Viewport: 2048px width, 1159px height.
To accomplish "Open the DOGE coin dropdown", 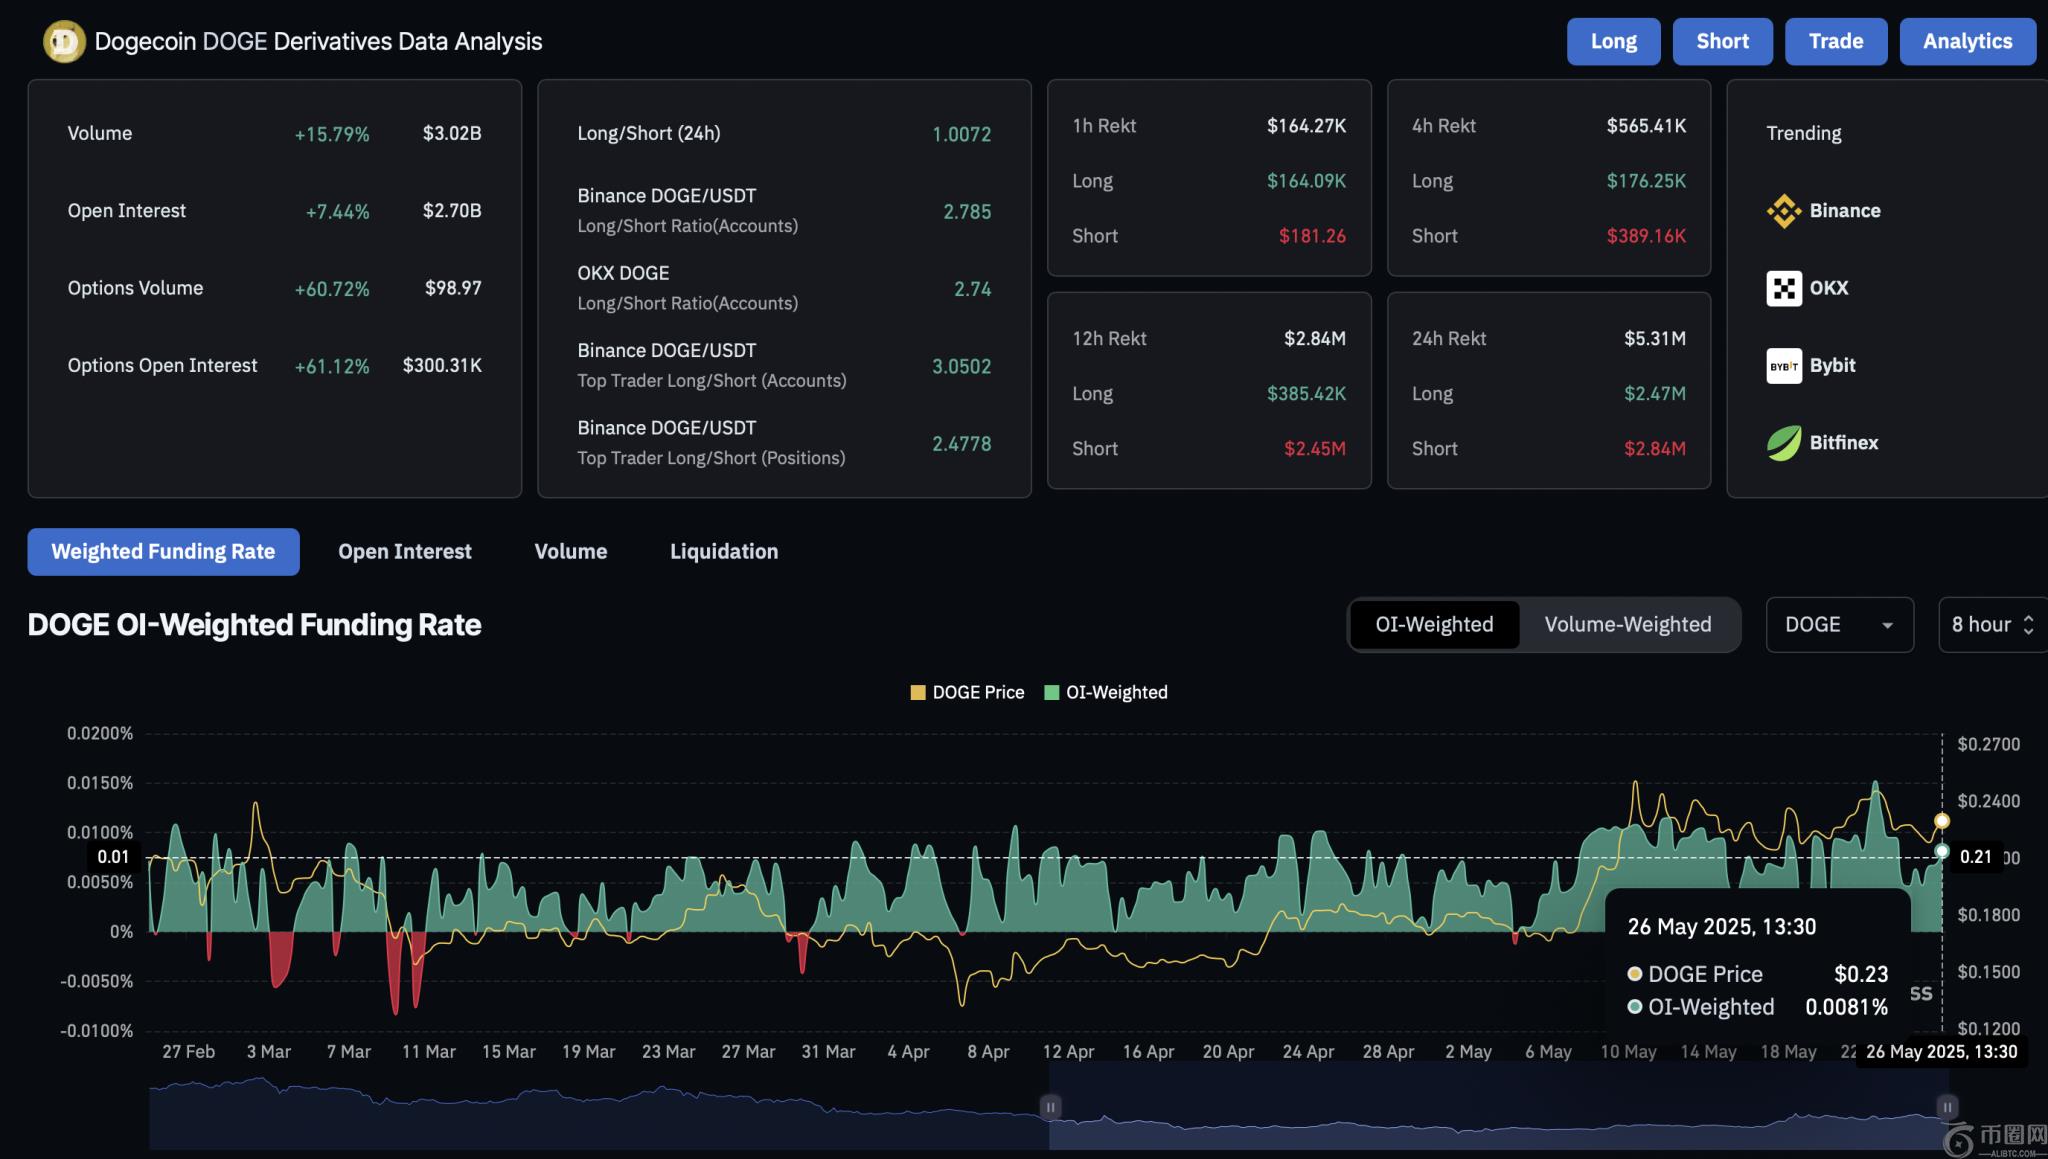I will (x=1838, y=625).
